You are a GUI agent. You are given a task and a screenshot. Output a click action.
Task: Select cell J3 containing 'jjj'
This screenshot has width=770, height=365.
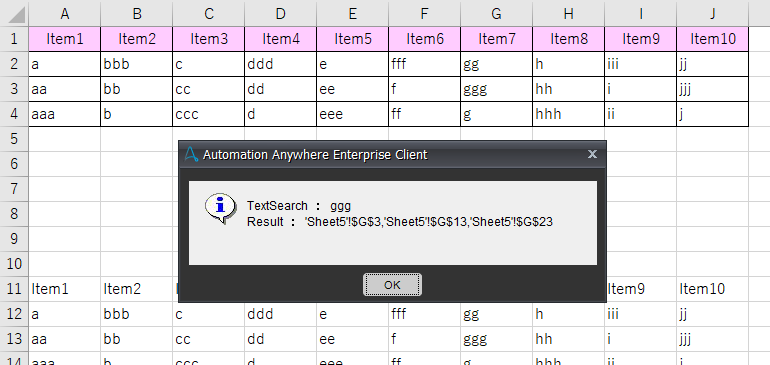713,89
